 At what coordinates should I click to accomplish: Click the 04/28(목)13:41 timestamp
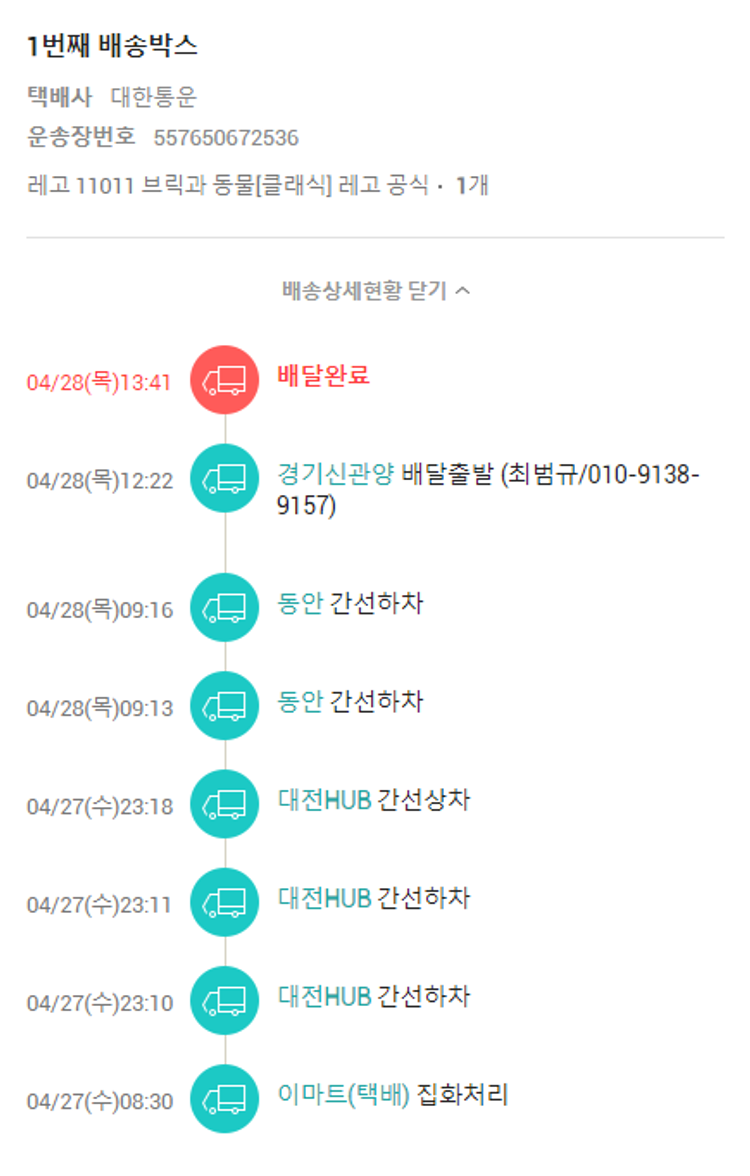point(99,383)
